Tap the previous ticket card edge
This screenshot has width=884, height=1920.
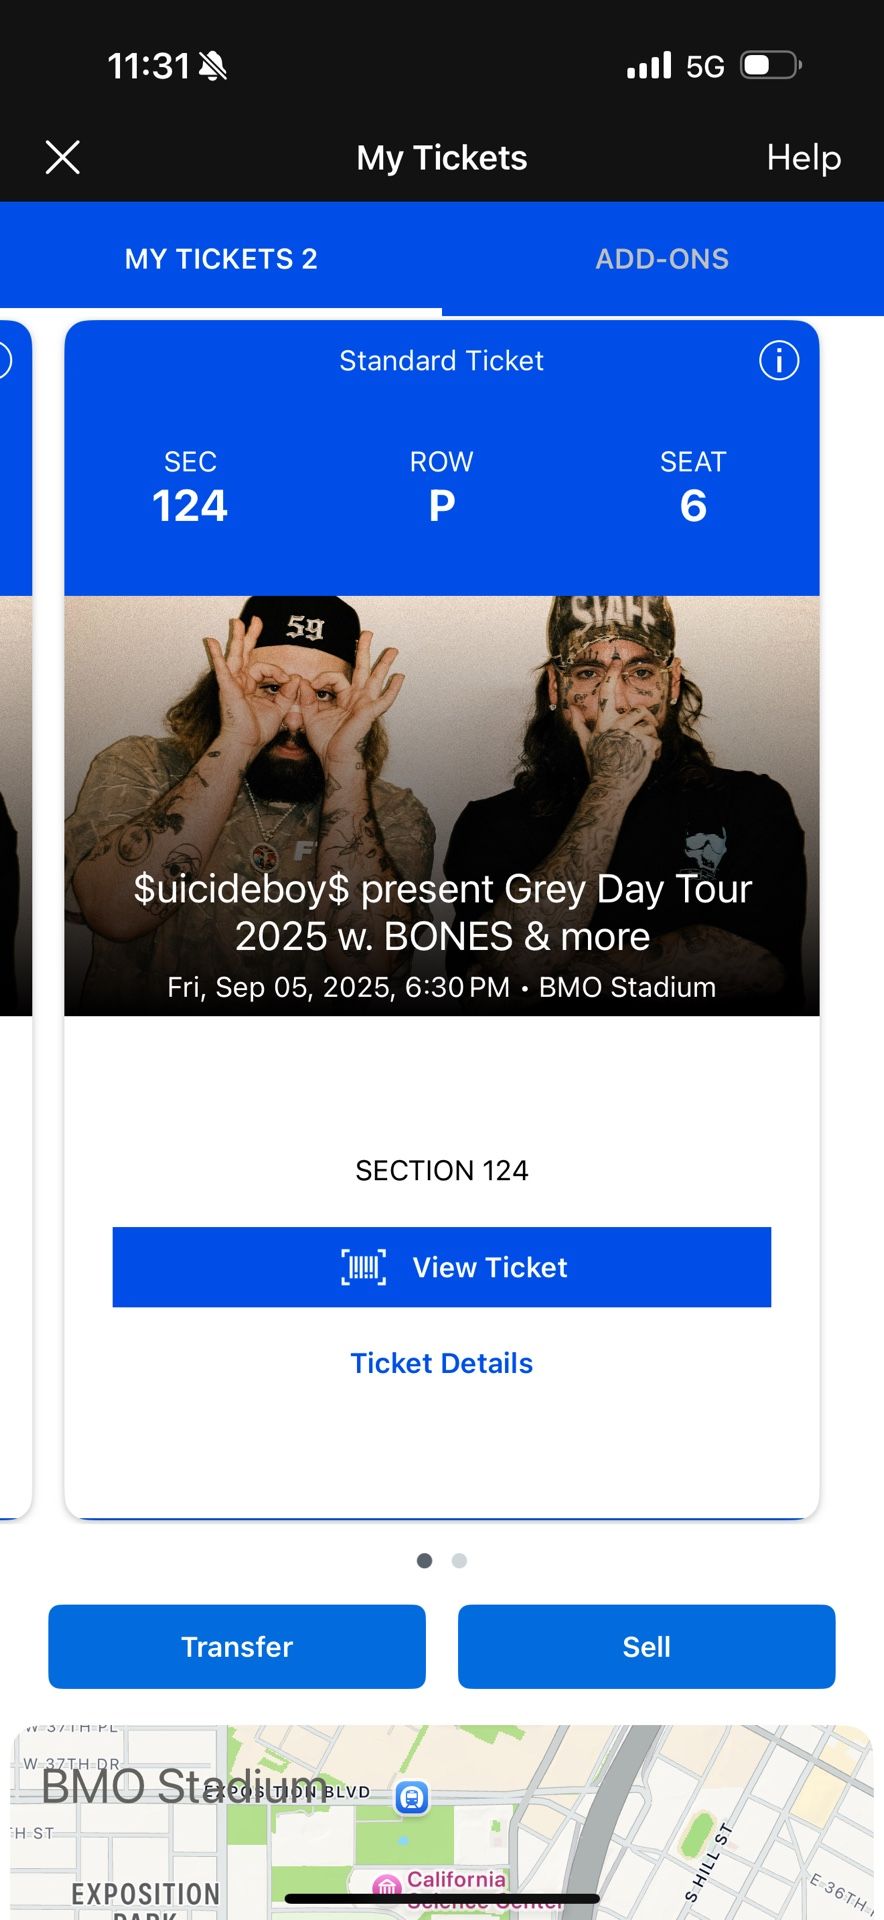pos(15,900)
